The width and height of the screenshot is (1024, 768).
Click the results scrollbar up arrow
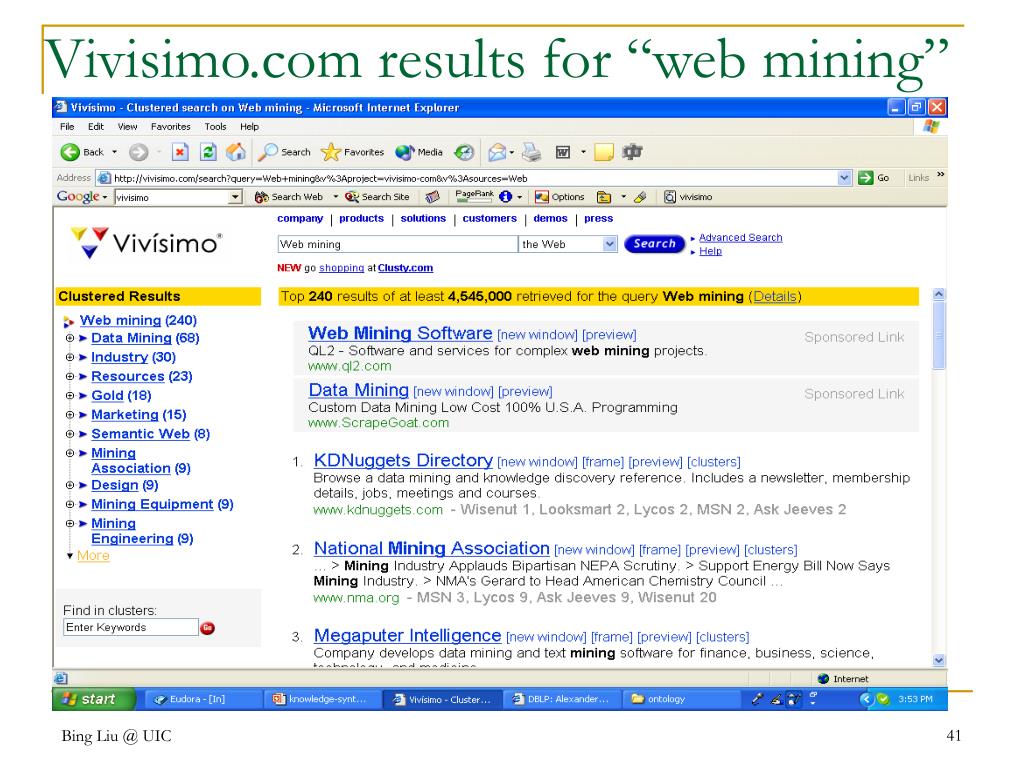point(938,295)
